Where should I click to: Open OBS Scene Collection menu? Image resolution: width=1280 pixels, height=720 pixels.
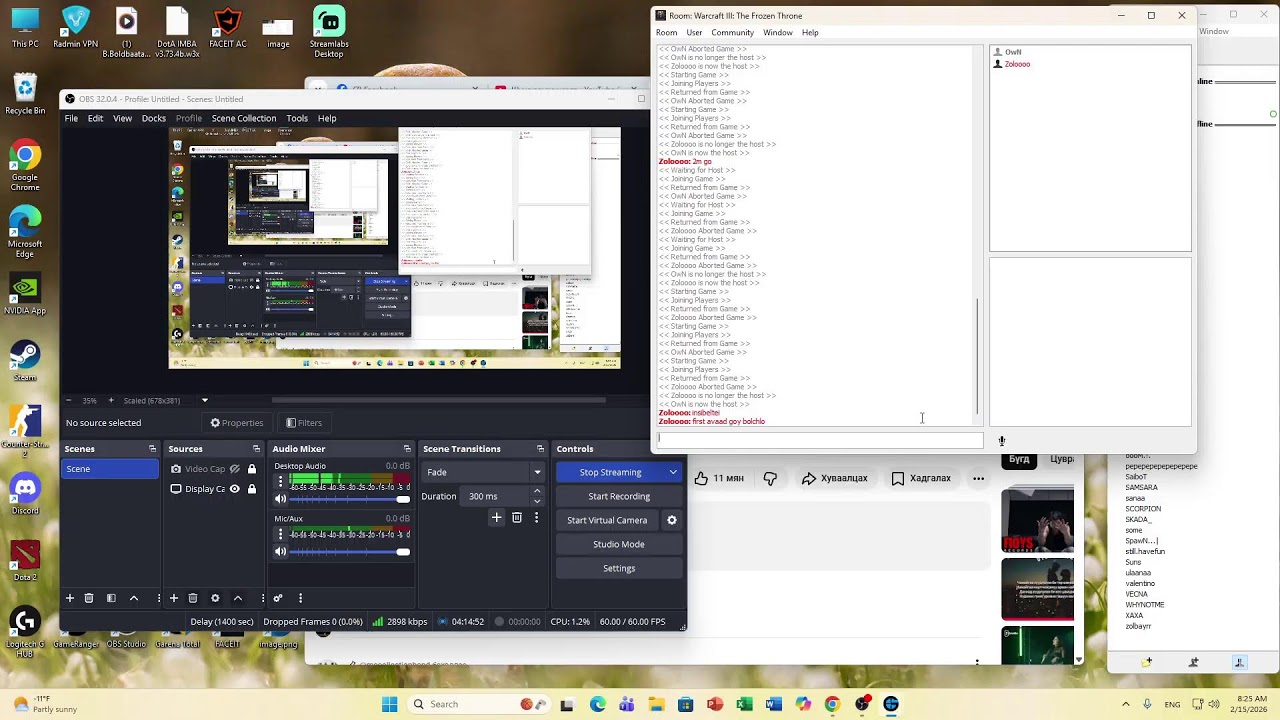point(244,118)
